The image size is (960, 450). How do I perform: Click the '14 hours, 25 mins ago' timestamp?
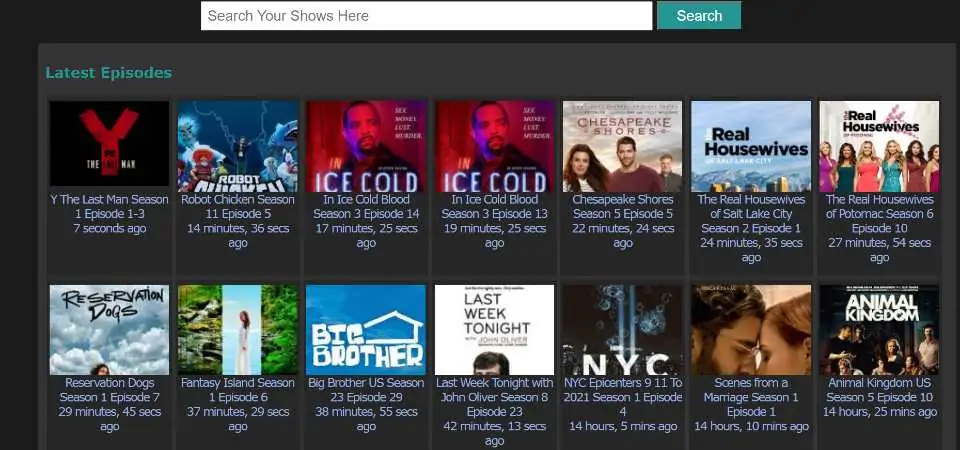point(879,412)
